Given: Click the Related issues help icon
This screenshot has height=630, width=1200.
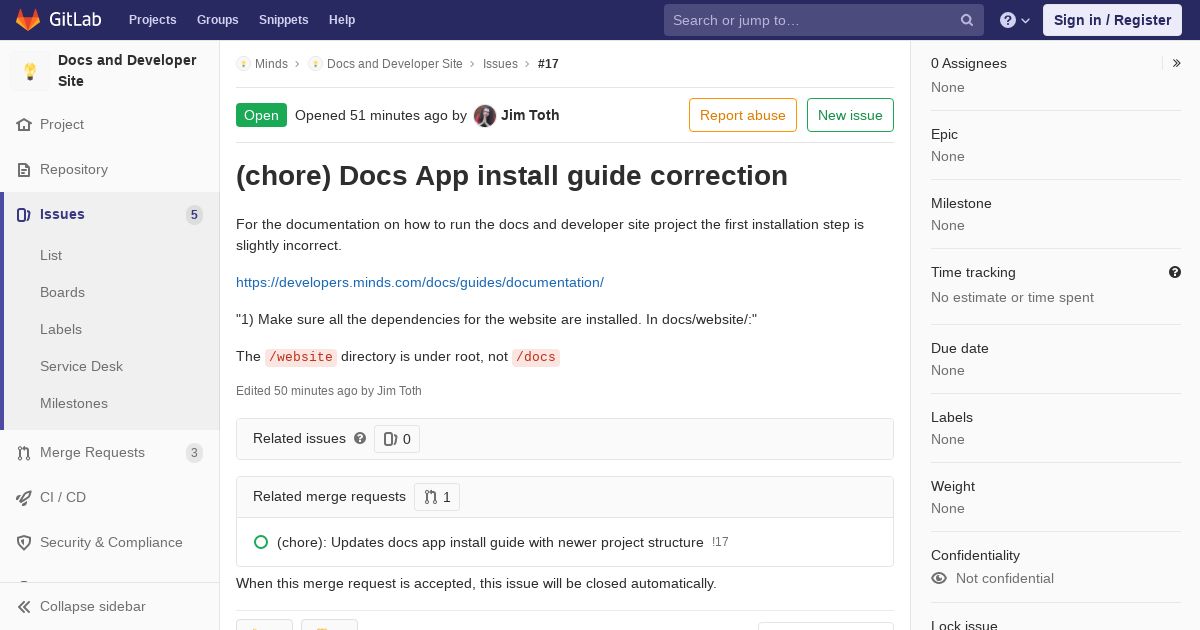Looking at the screenshot, I should pos(360,438).
